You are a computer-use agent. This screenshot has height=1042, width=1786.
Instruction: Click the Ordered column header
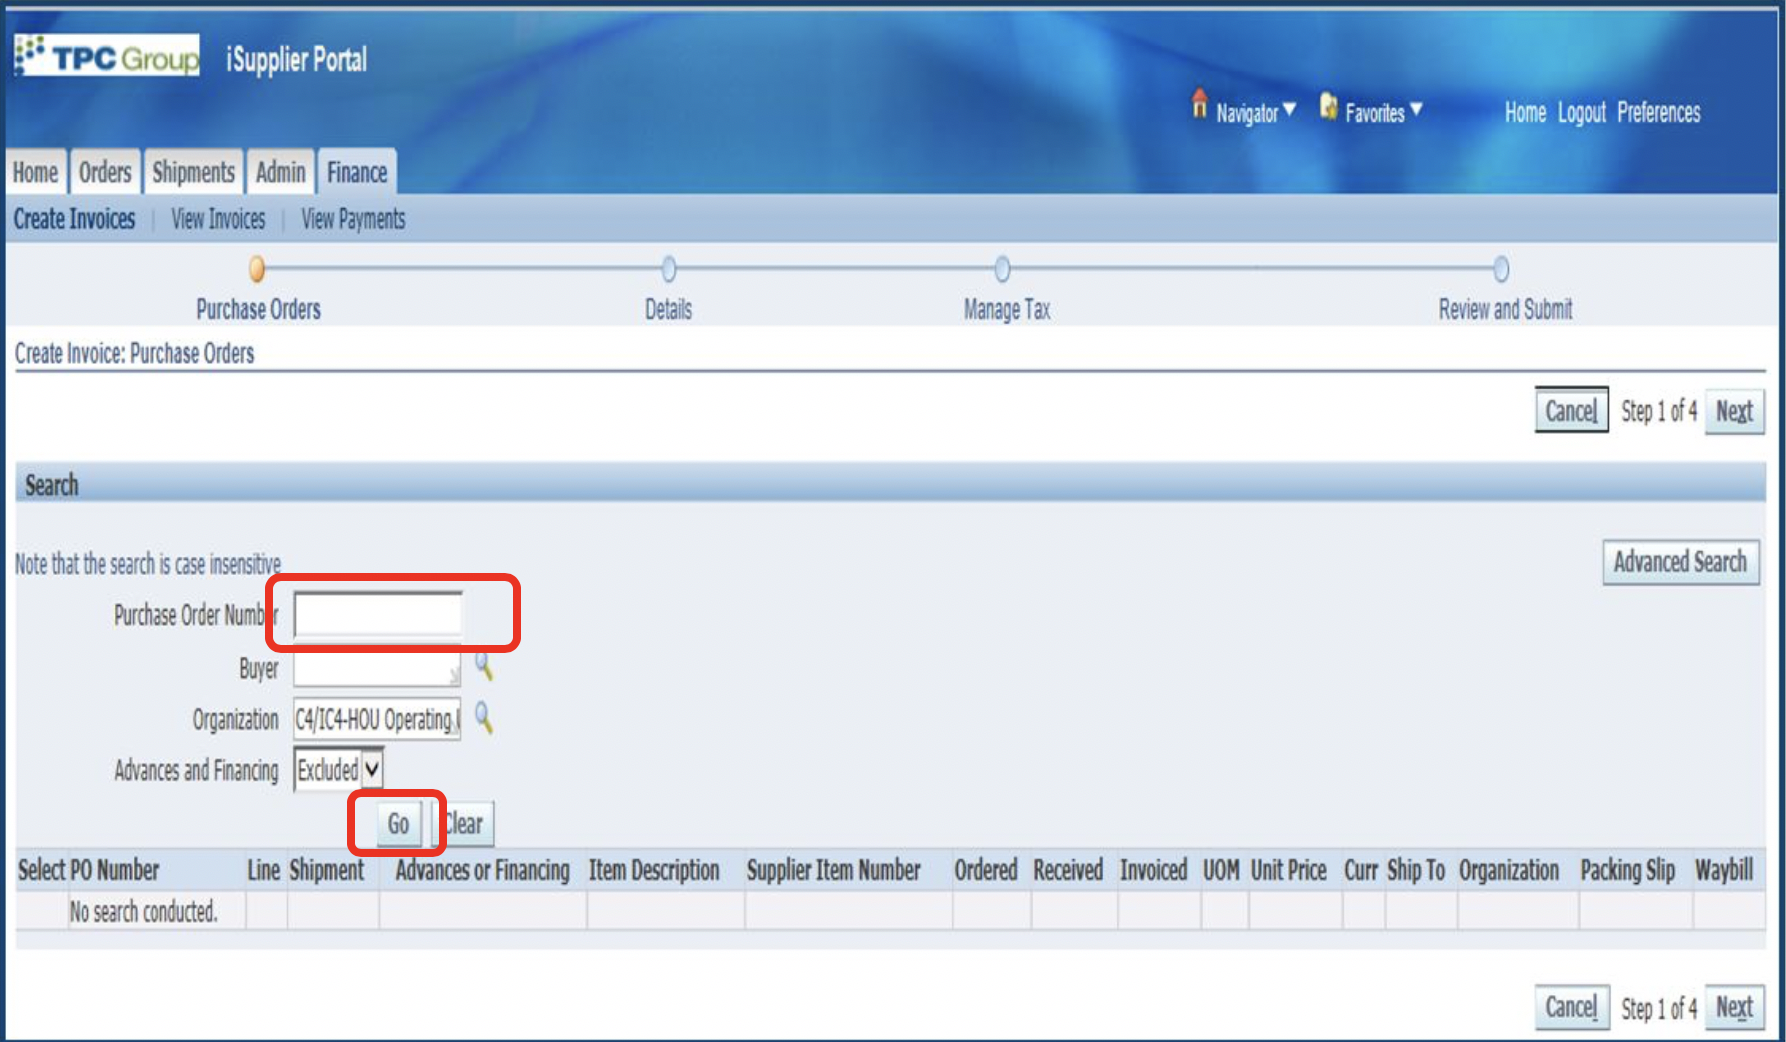point(986,871)
